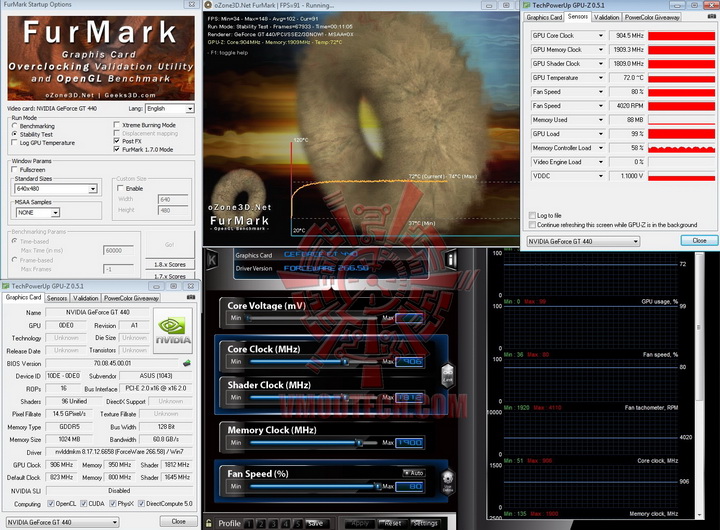
Task: Open Afterburner Settings button
Action: [x=425, y=523]
